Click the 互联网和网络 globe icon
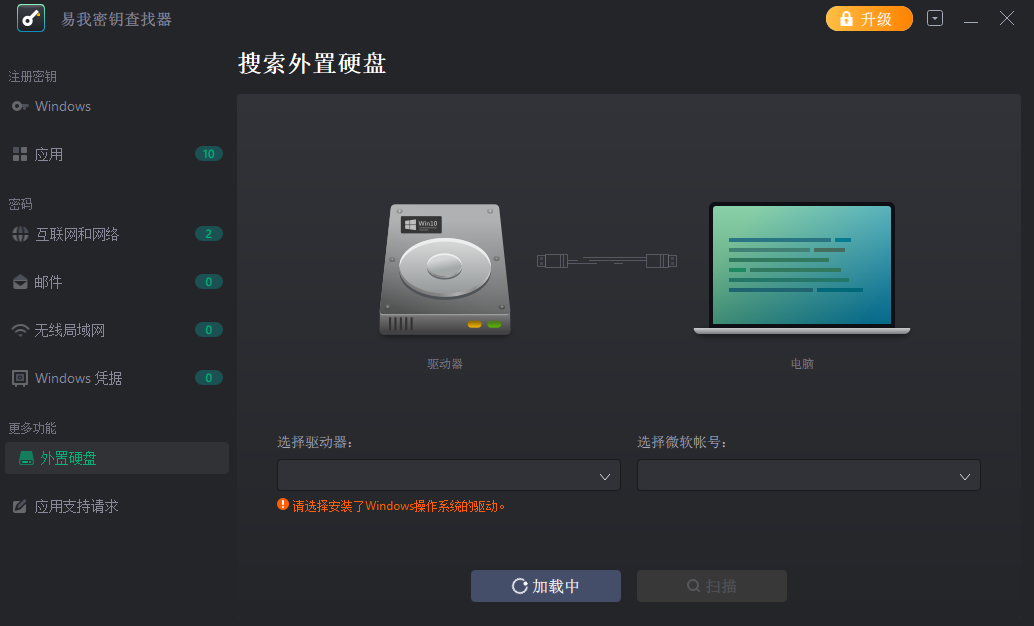This screenshot has width=1034, height=626. tap(20, 234)
